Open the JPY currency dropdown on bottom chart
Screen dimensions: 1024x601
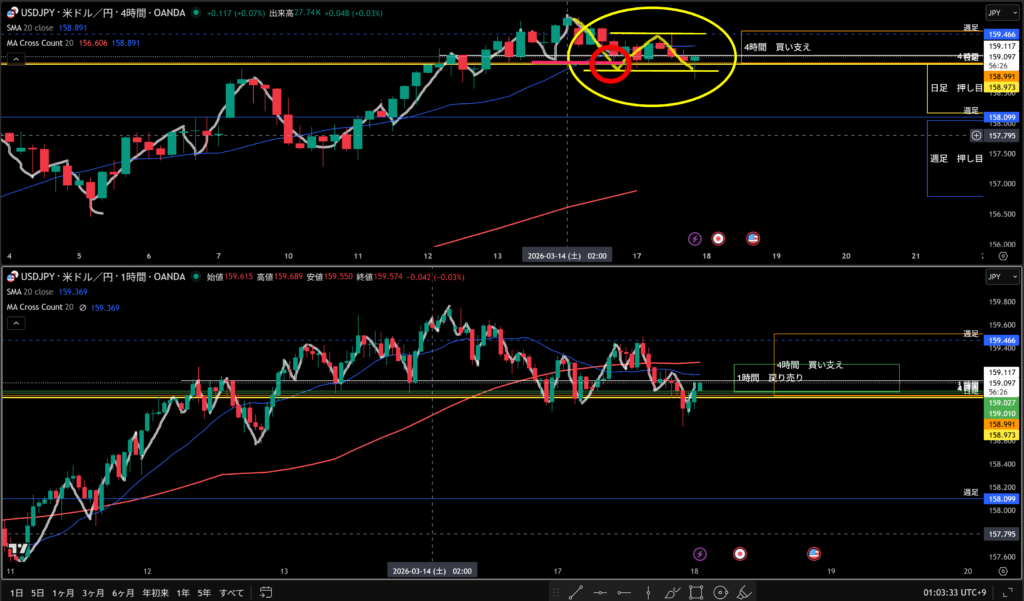pyautogui.click(x=1001, y=276)
